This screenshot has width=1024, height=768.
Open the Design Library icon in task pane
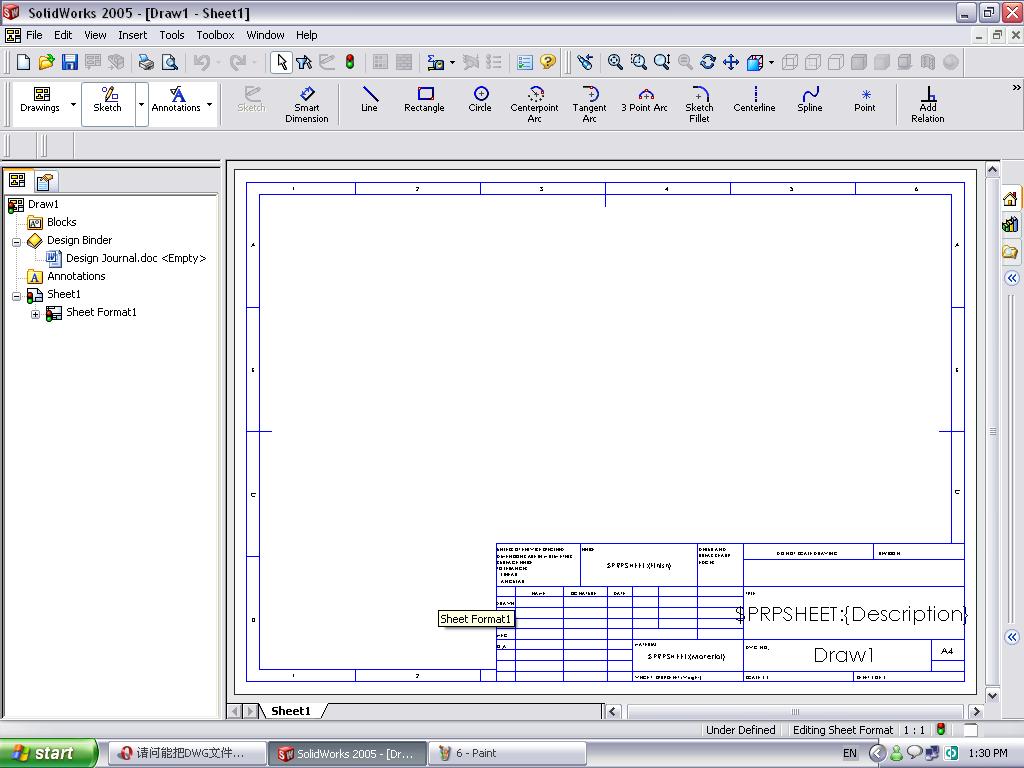click(1010, 225)
